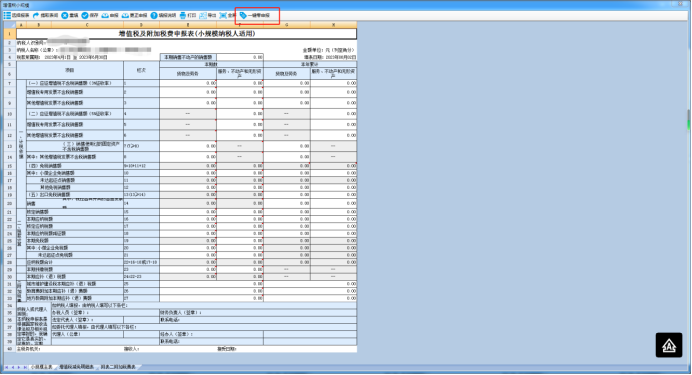The height and width of the screenshot is (375, 692).
Task: Click the 更正申报 correction cloud icon
Action: pyautogui.click(x=125, y=15)
